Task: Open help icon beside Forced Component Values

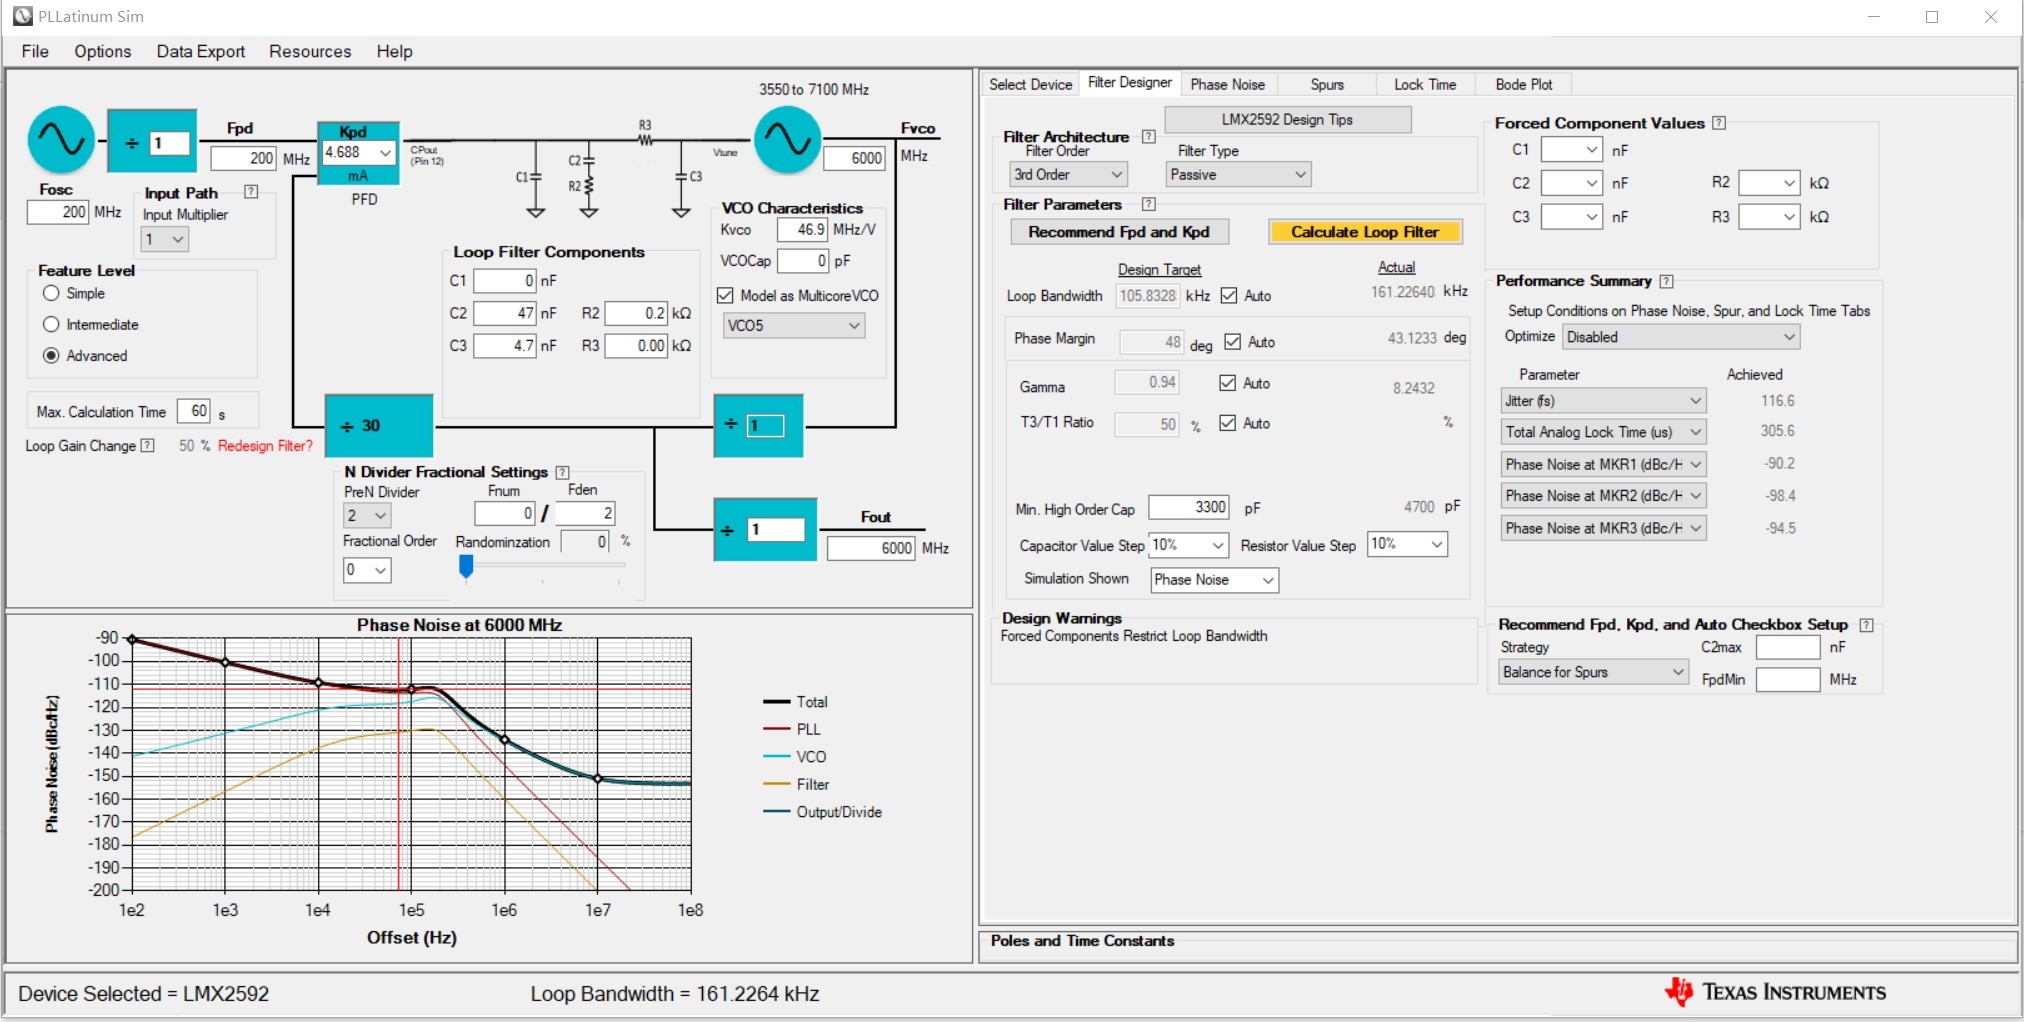Action: 1719,123
